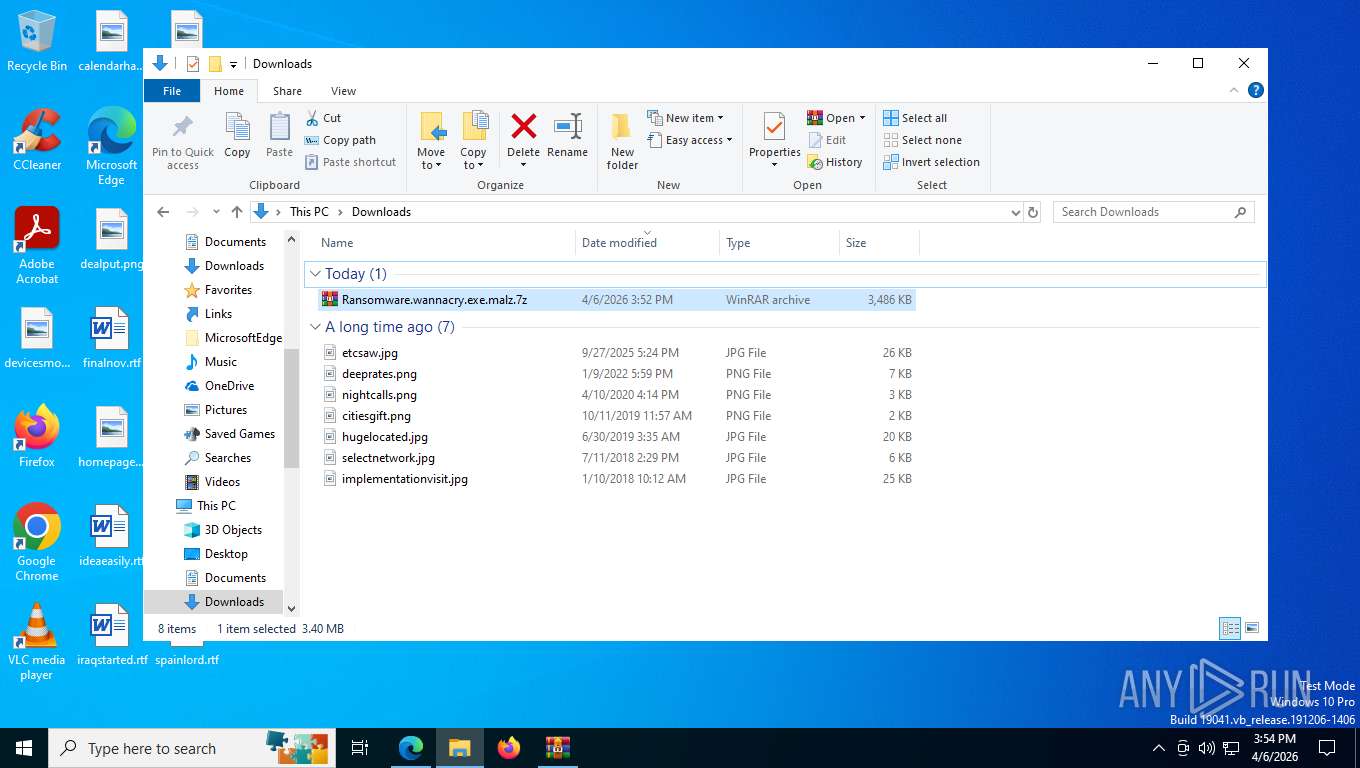Click Copy path in the ribbon
The width and height of the screenshot is (1360, 768).
pyautogui.click(x=340, y=140)
